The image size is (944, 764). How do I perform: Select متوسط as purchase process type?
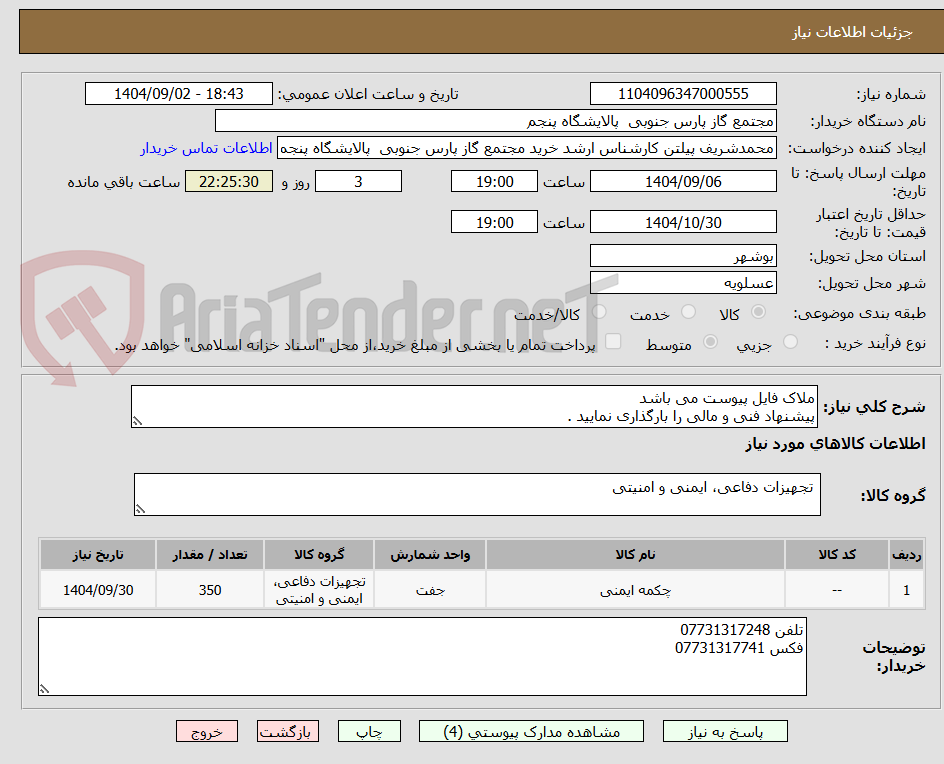click(711, 341)
